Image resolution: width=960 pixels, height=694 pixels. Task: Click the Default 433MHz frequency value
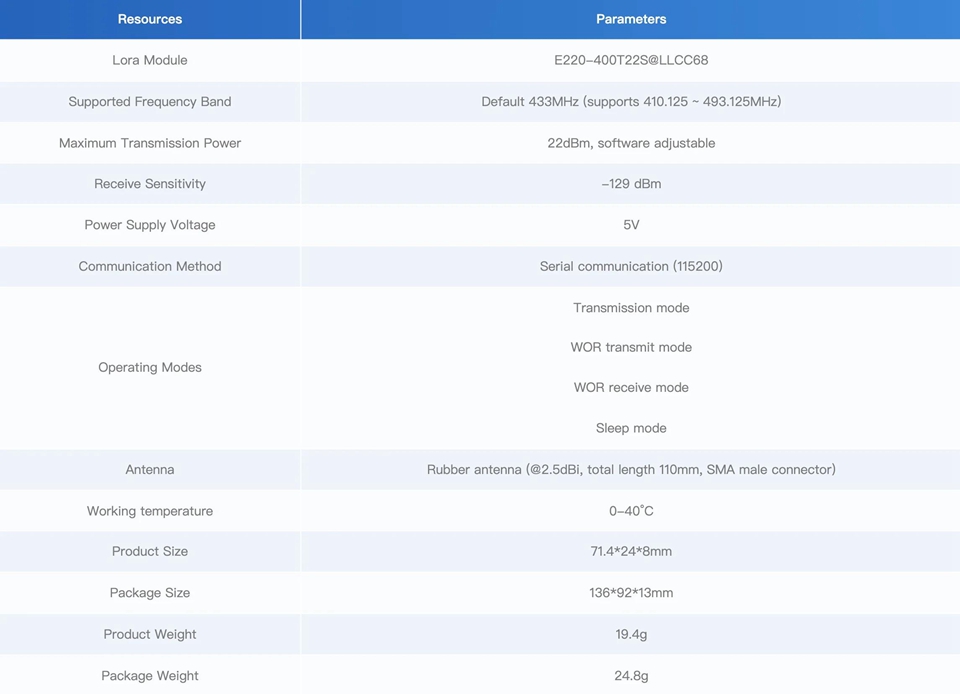tap(631, 102)
